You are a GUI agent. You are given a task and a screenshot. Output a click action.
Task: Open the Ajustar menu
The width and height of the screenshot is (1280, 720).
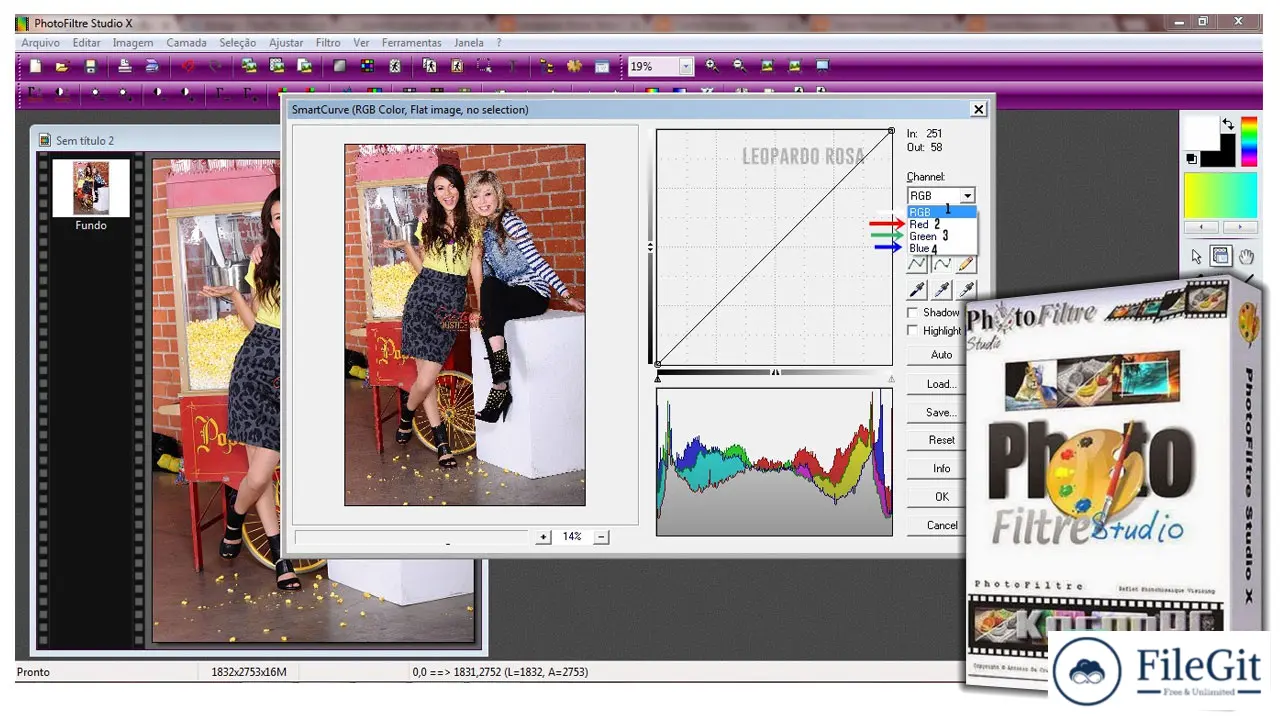pos(286,43)
